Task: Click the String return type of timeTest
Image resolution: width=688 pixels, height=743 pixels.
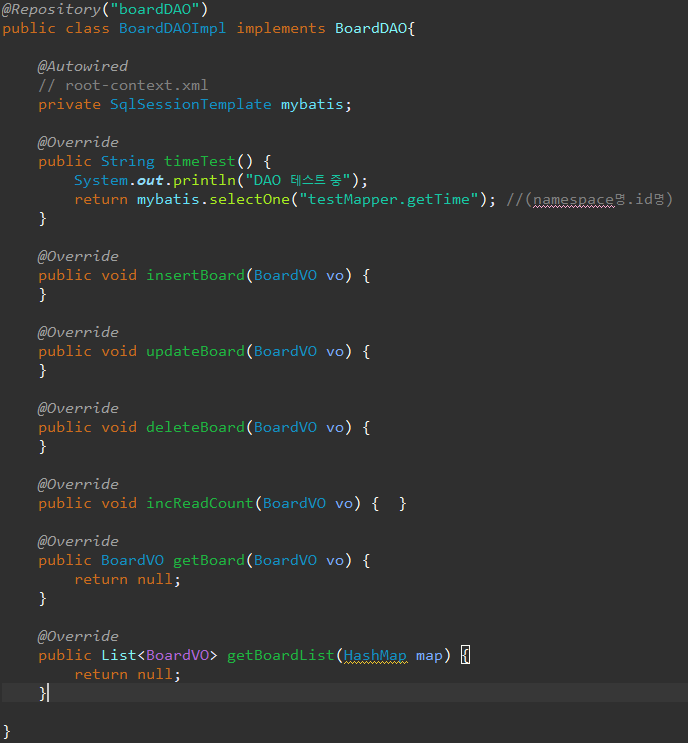Action: pos(127,162)
